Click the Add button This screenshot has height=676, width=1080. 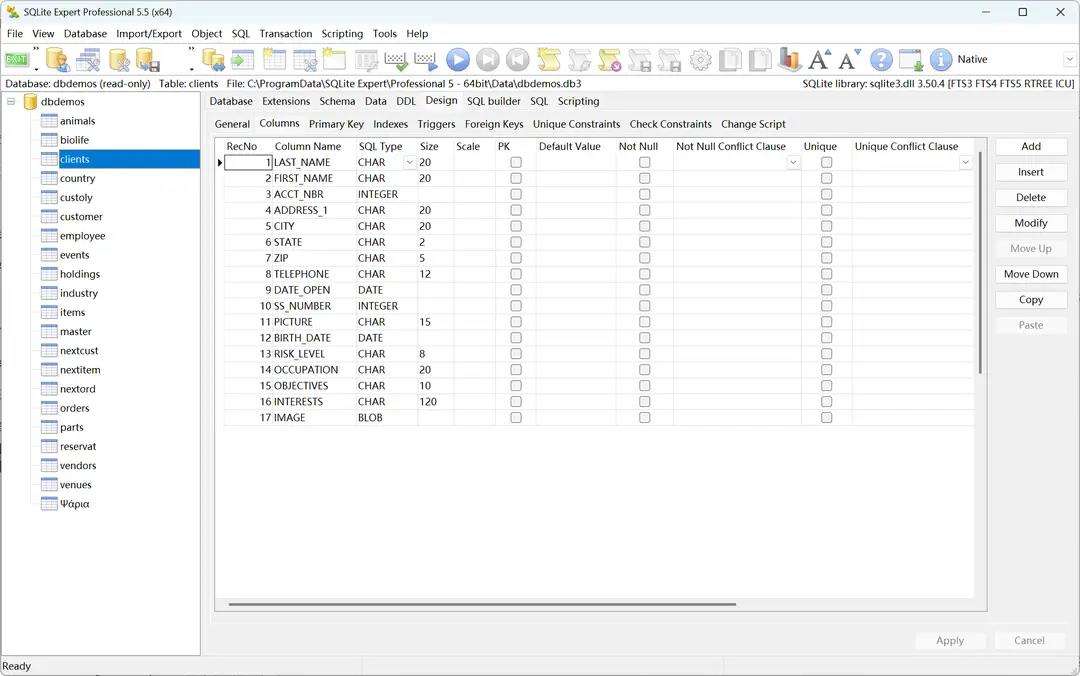tap(1030, 146)
